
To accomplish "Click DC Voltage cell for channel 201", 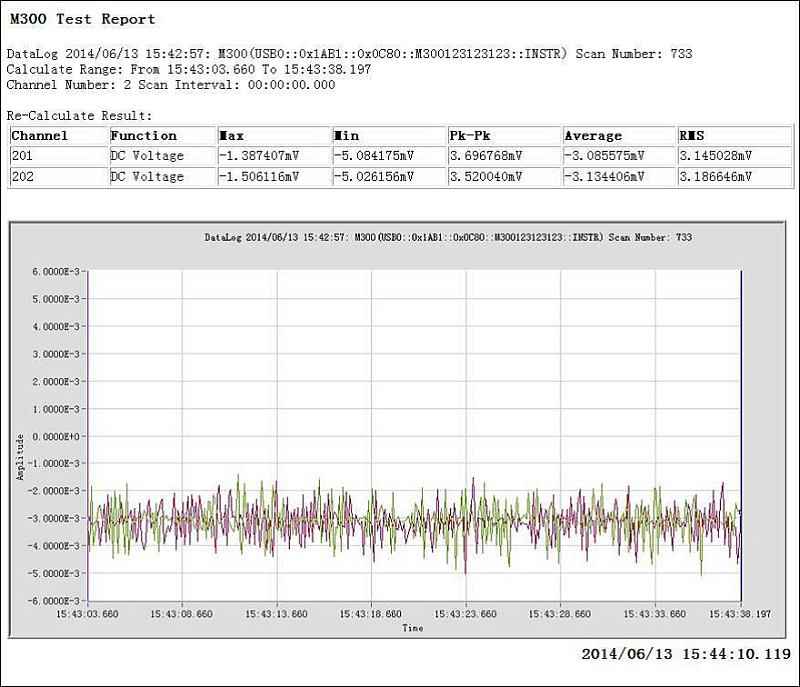I will coord(147,156).
